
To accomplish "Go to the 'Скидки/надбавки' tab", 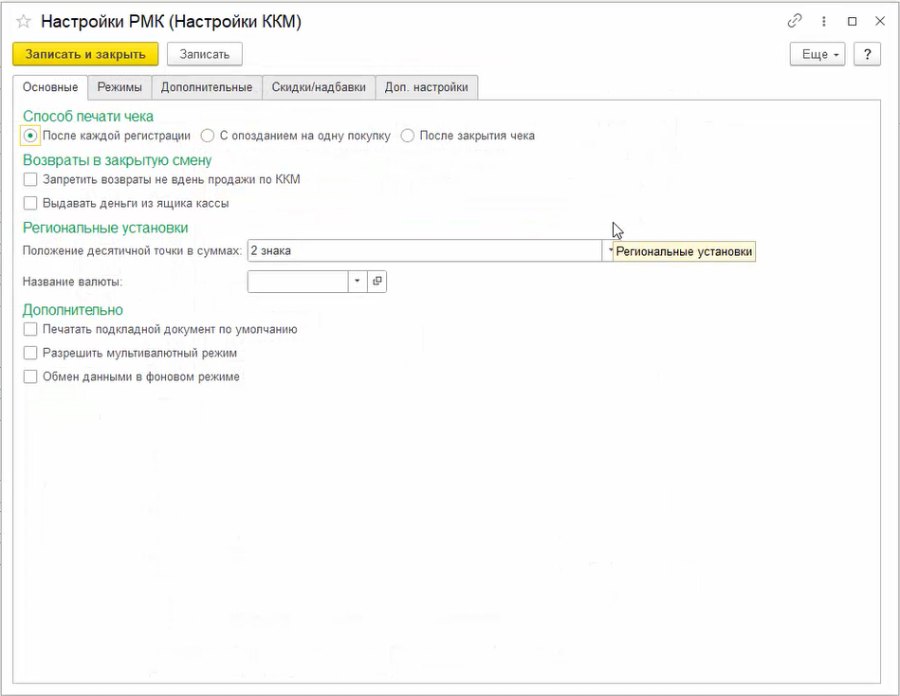I will (319, 87).
